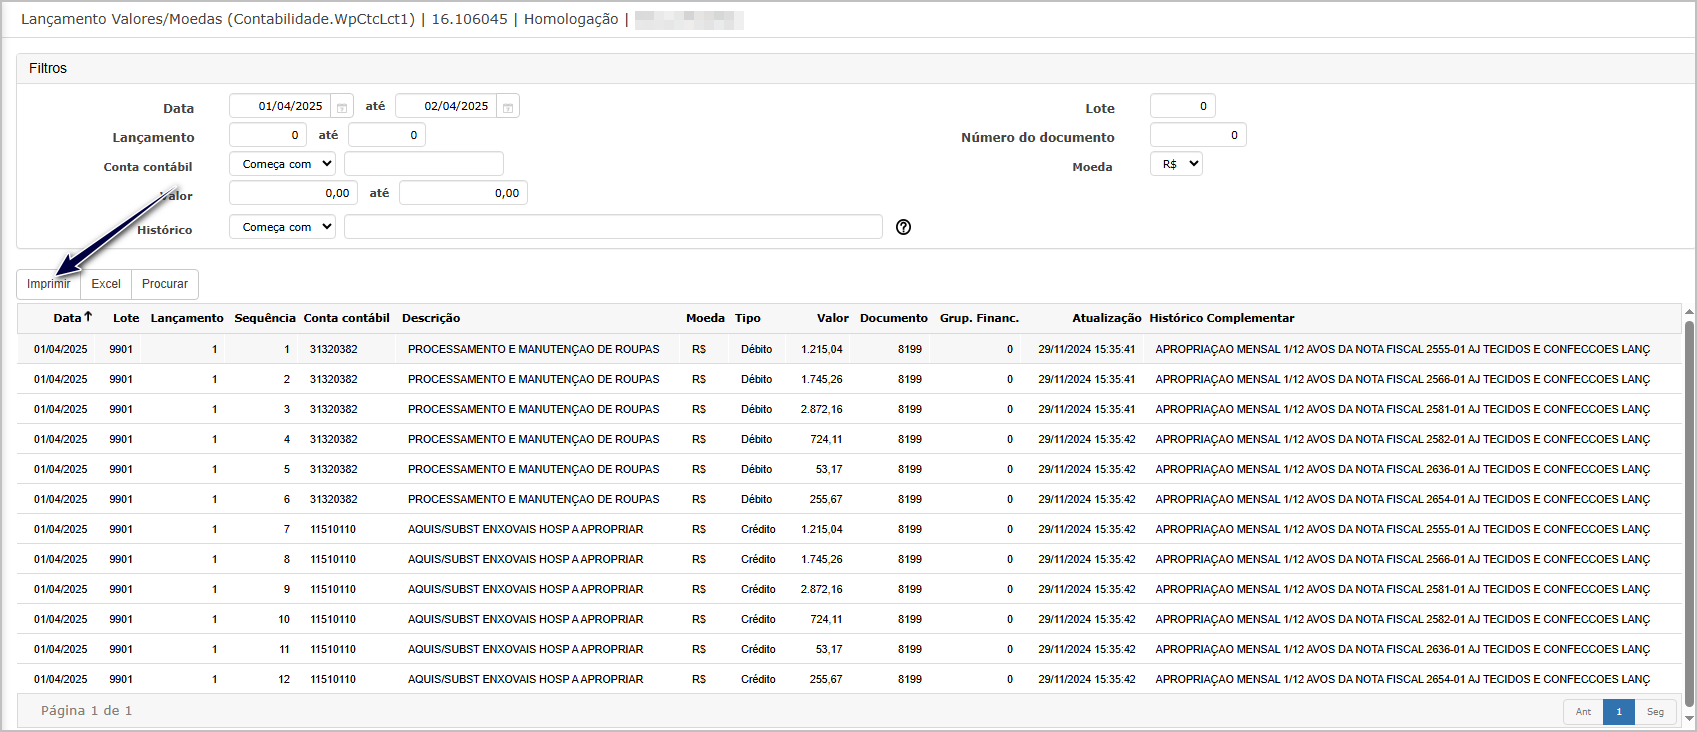Screen dimensions: 1697x732
Task: Click value 53,17 in the sequência 5 row
Action: click(829, 469)
